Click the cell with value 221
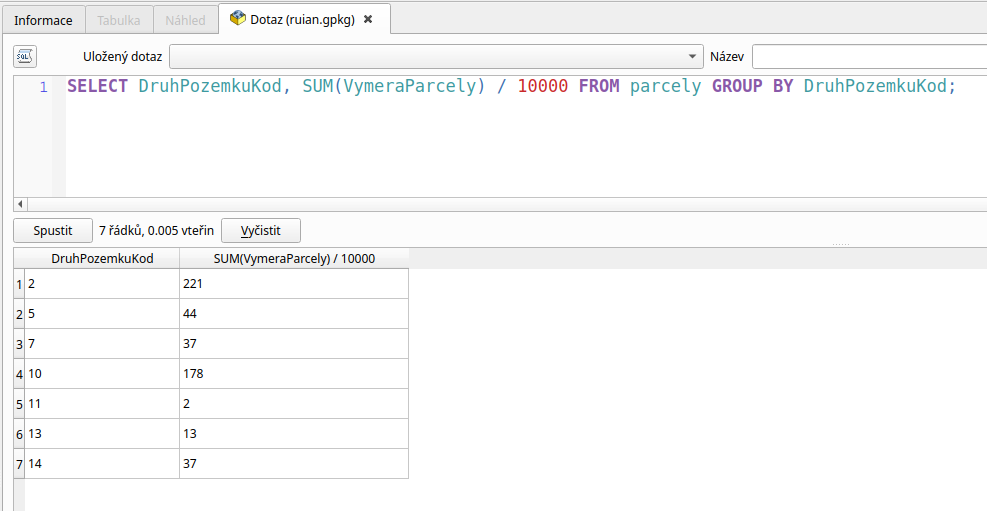The height and width of the screenshot is (511, 987). [294, 284]
